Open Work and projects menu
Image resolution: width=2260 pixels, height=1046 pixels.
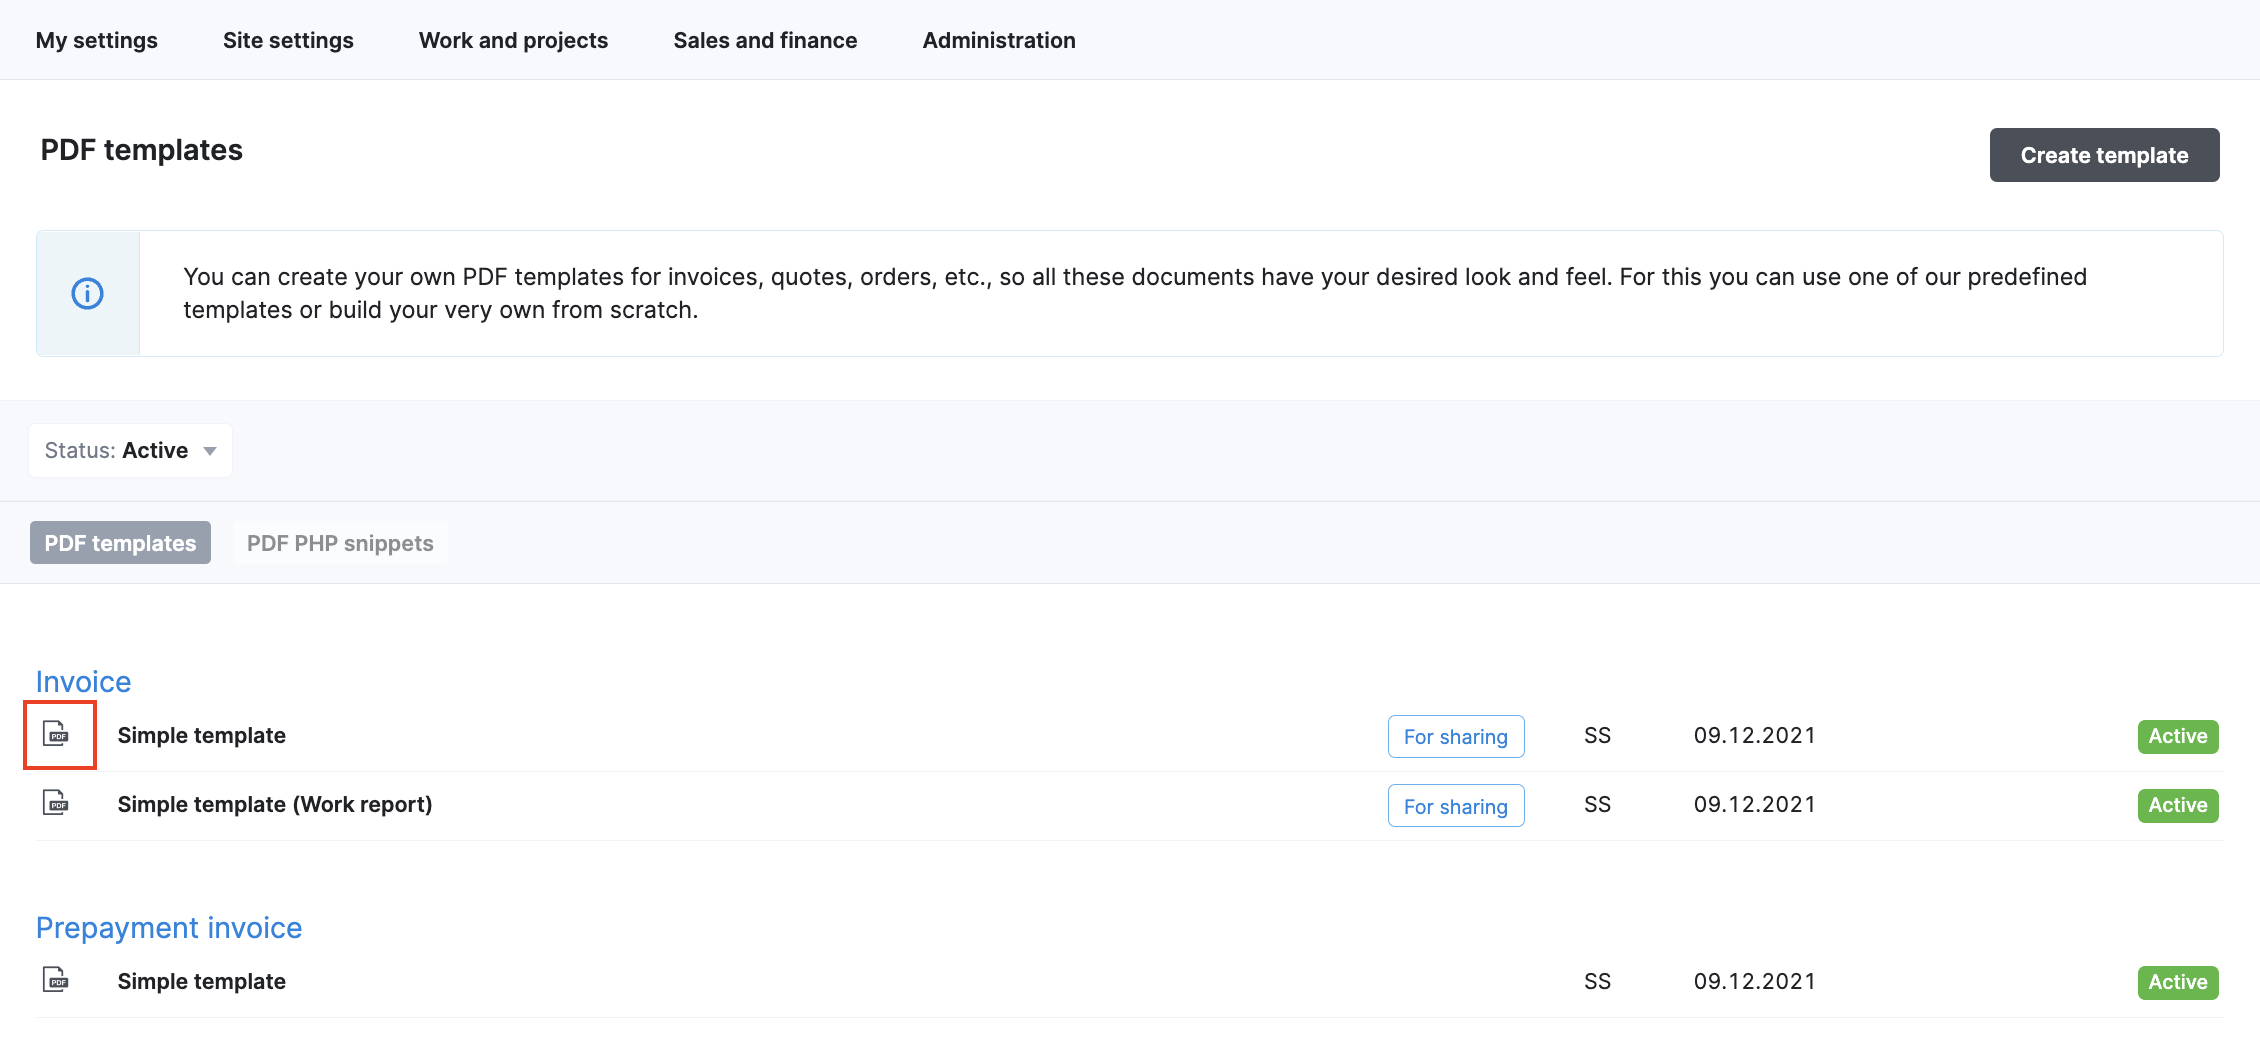[513, 40]
